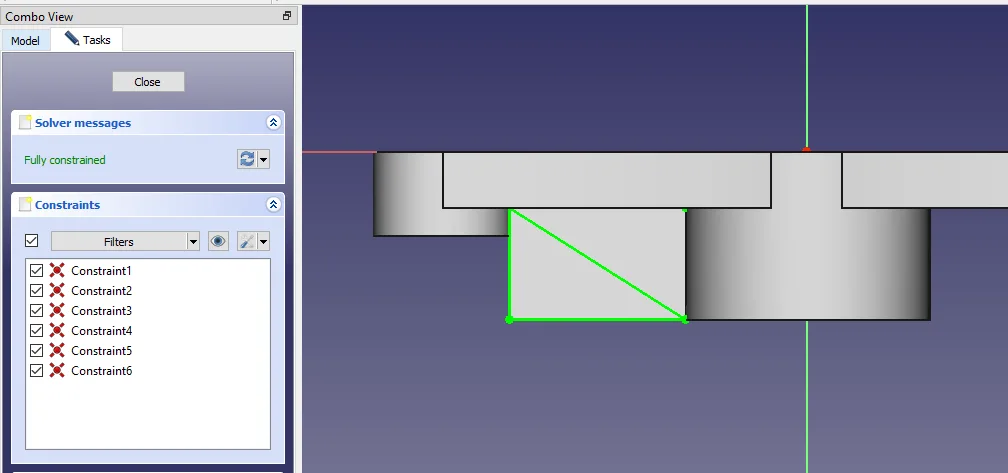Uncheck the Constraint4 checkbox

point(37,331)
